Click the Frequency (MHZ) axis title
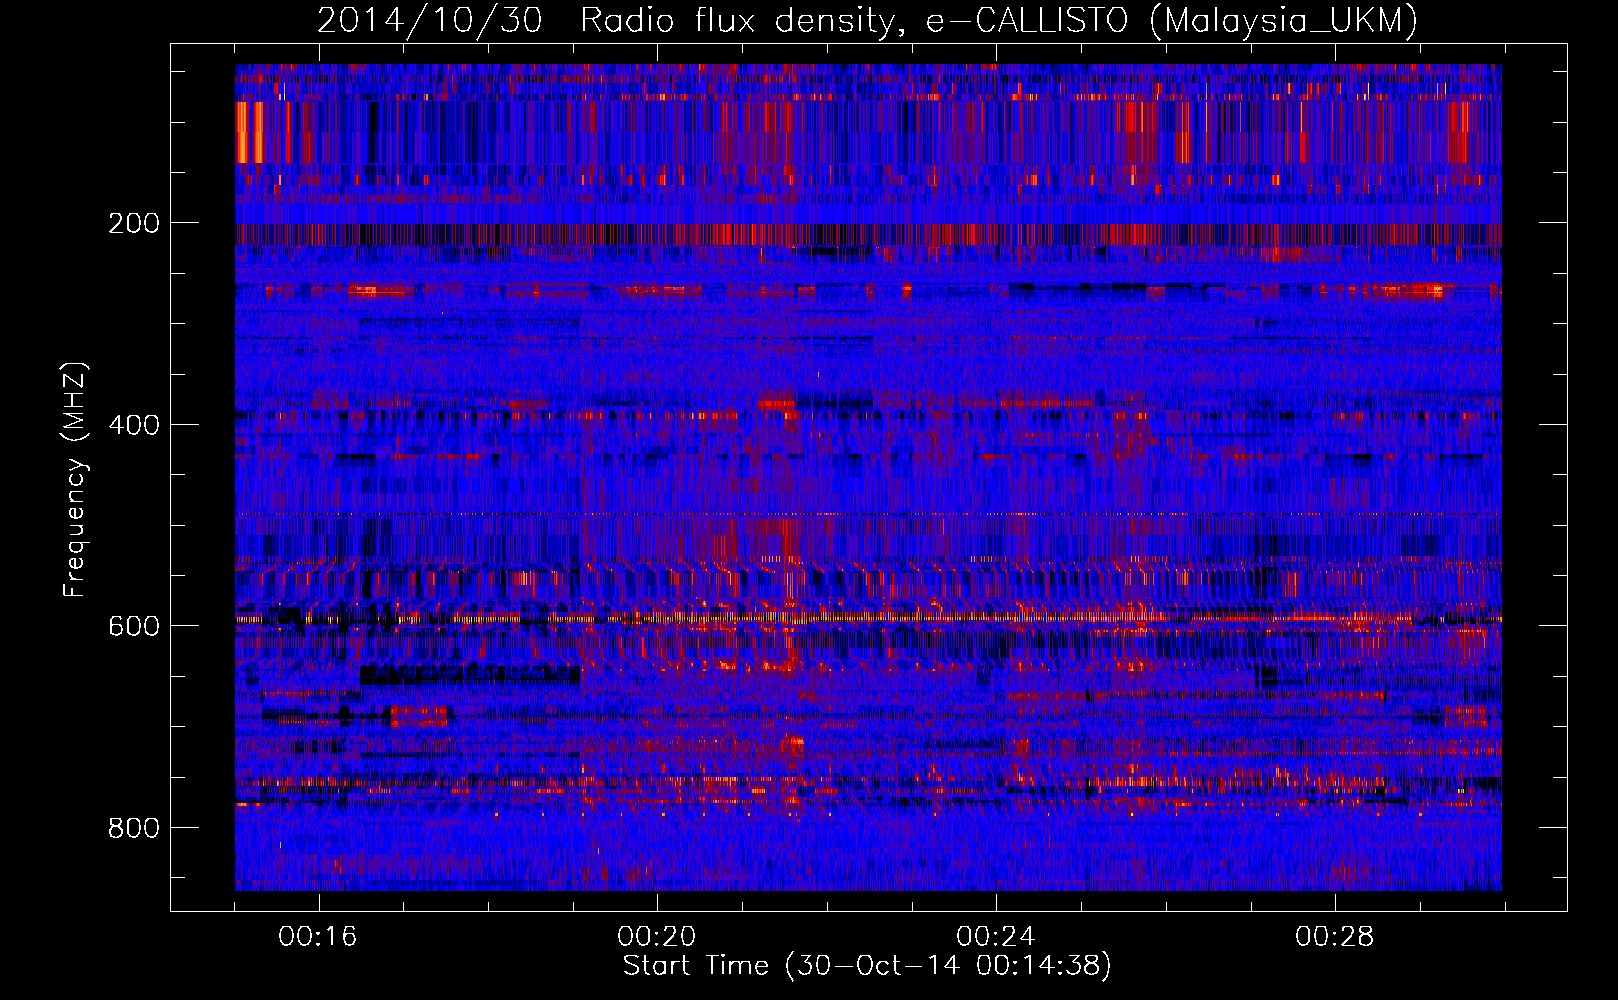This screenshot has width=1618, height=1000. coord(75,479)
